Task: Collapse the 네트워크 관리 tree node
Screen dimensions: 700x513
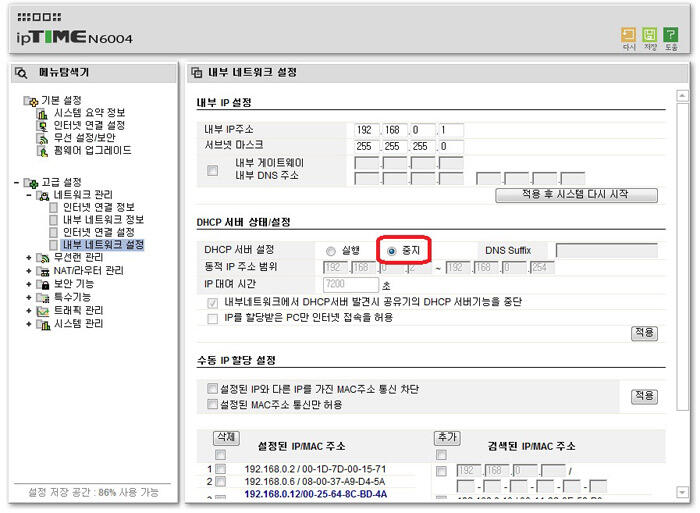Action: click(29, 195)
